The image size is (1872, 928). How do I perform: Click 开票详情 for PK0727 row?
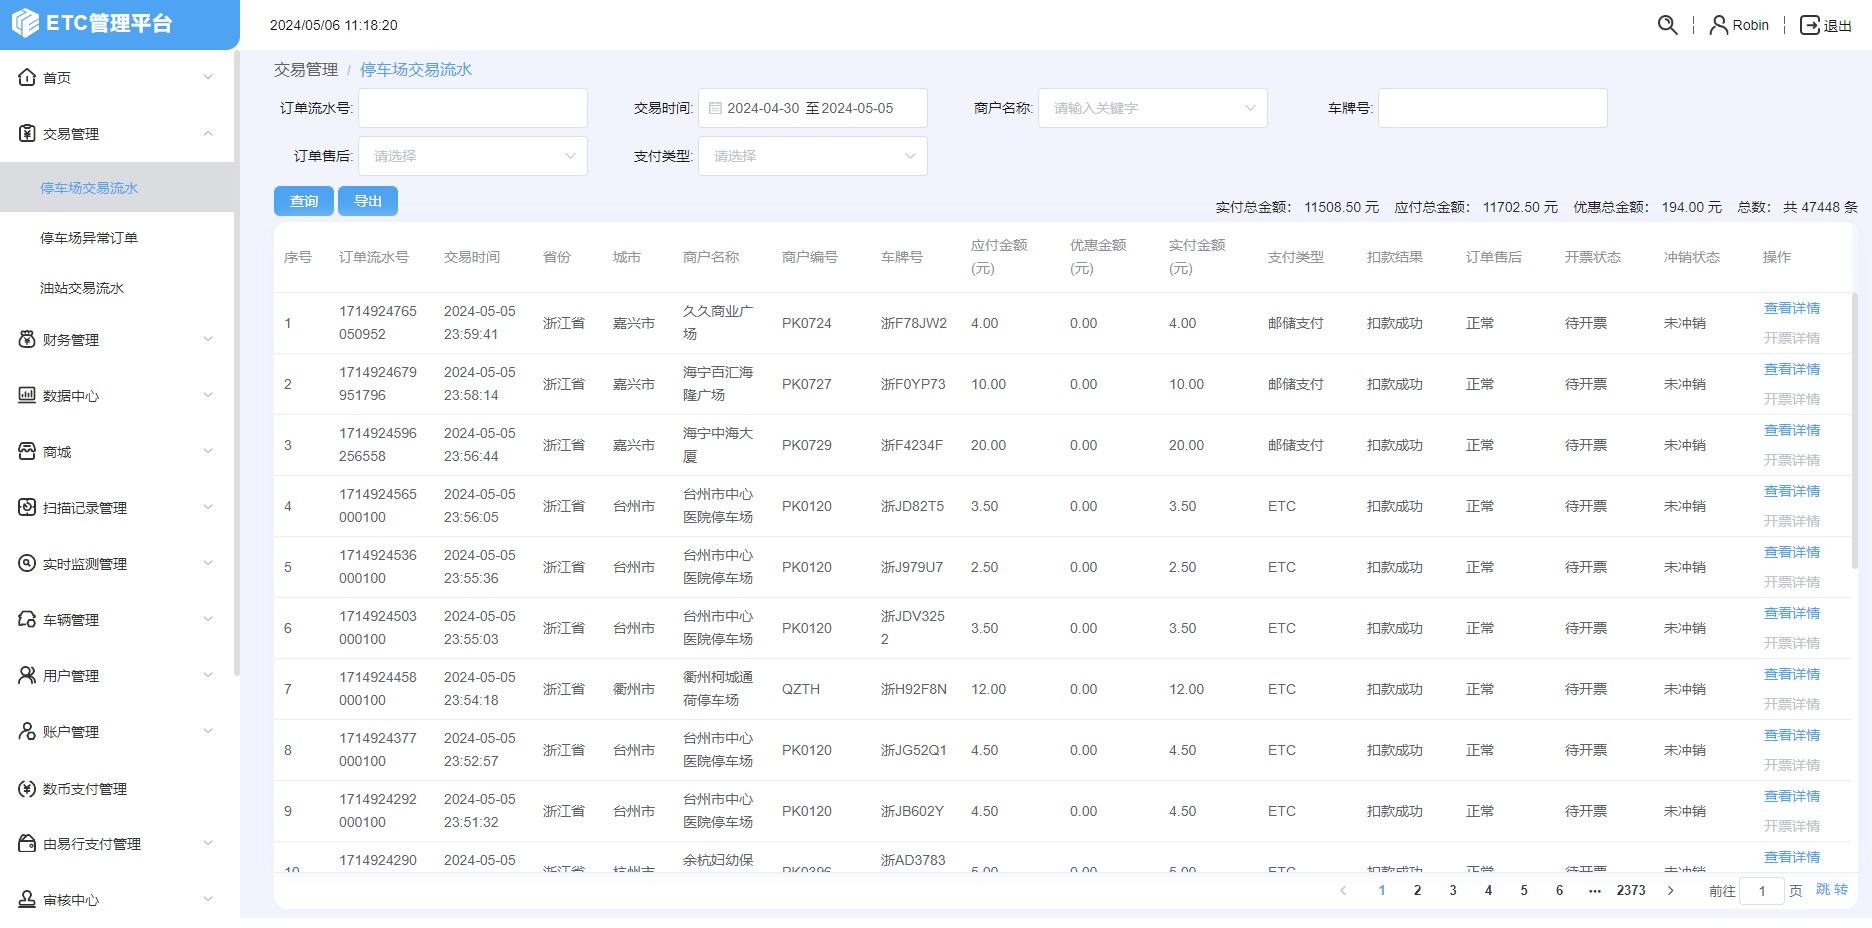coord(1792,399)
